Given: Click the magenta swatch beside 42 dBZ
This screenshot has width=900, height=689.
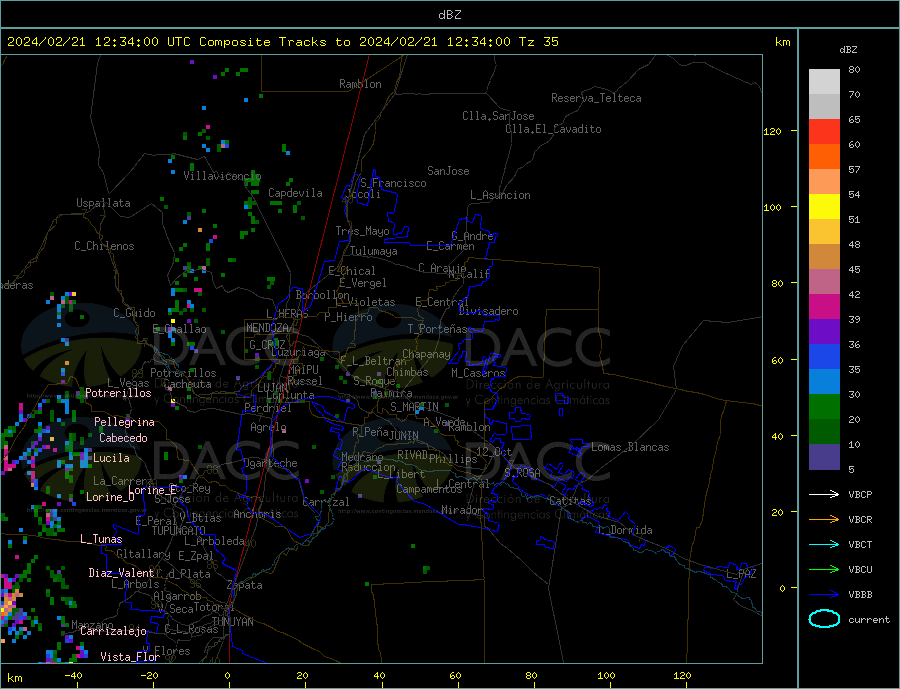Looking at the screenshot, I should pos(824,307).
